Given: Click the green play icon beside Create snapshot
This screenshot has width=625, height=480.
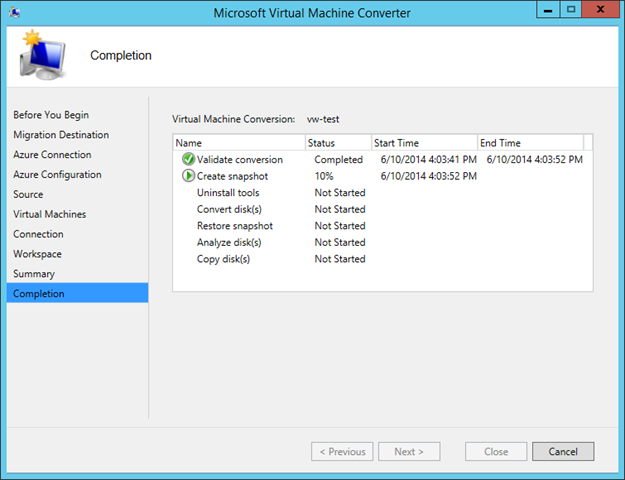Looking at the screenshot, I should click(188, 176).
